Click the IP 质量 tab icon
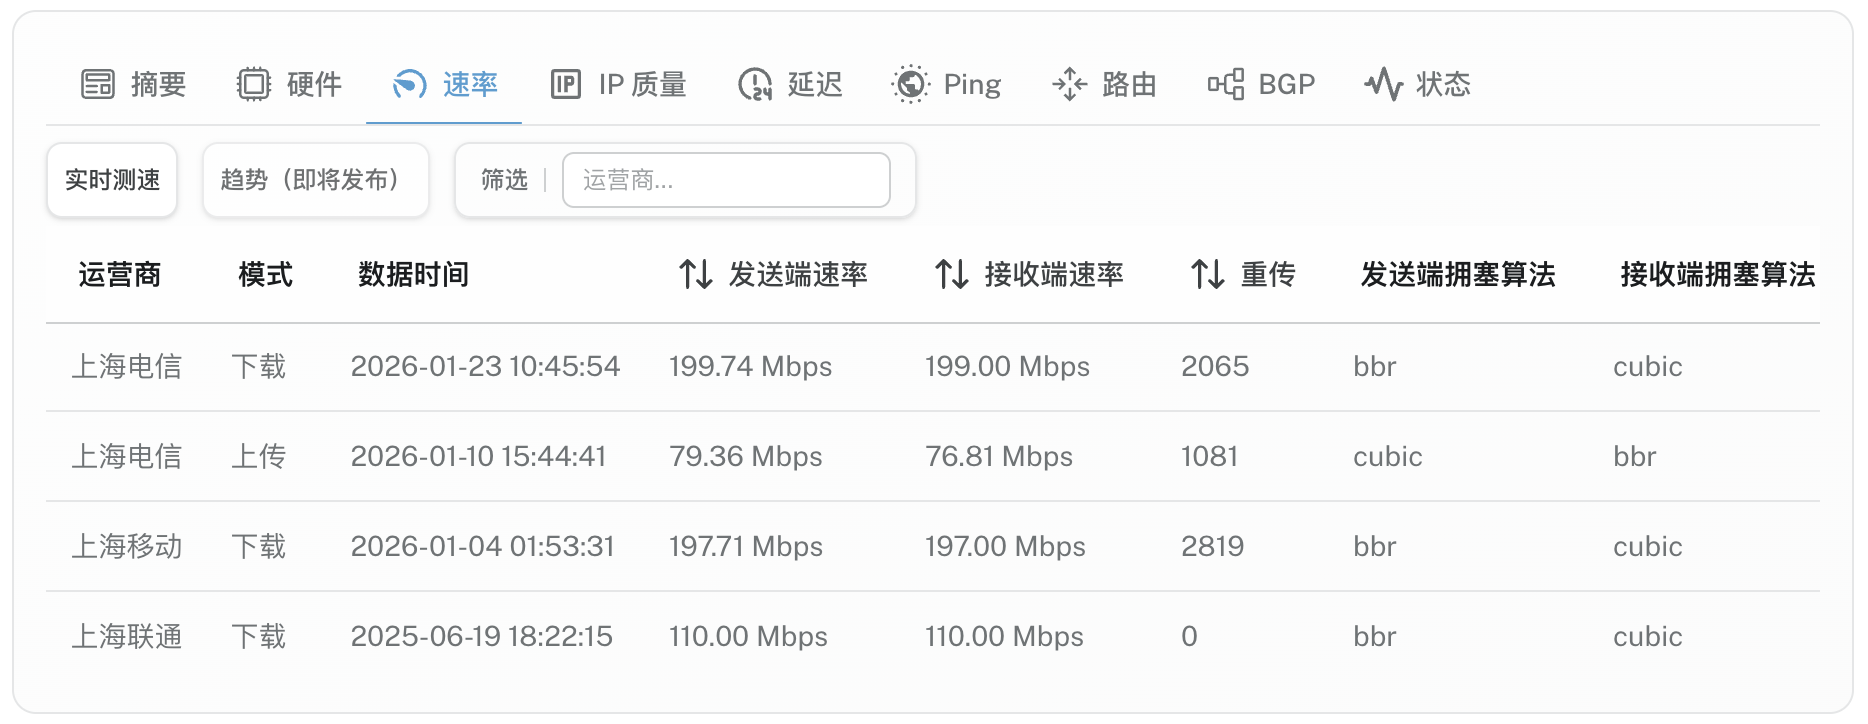 565,85
